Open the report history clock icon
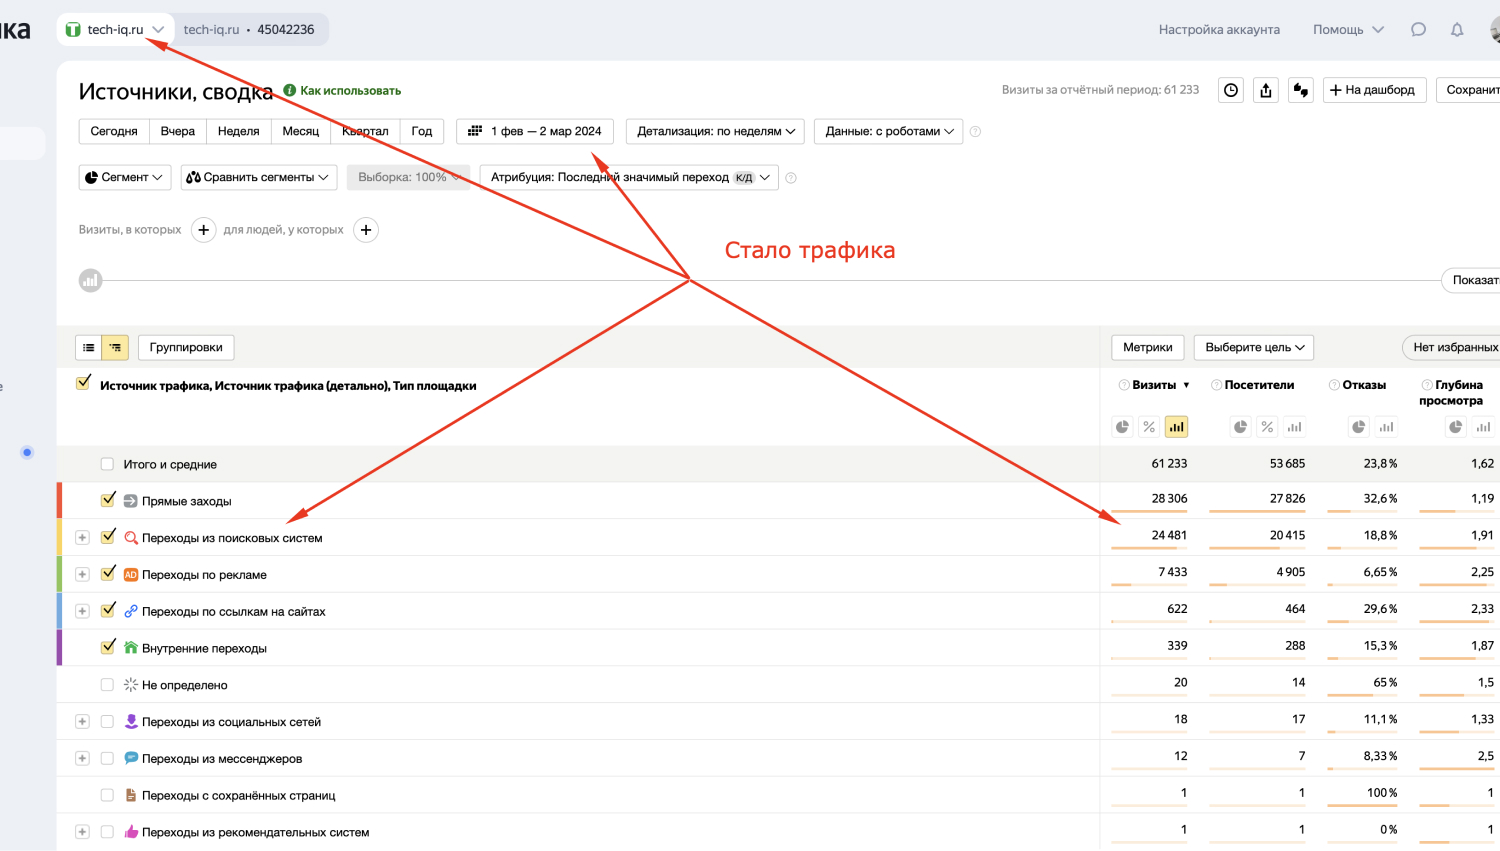This screenshot has height=851, width=1500. (x=1231, y=90)
